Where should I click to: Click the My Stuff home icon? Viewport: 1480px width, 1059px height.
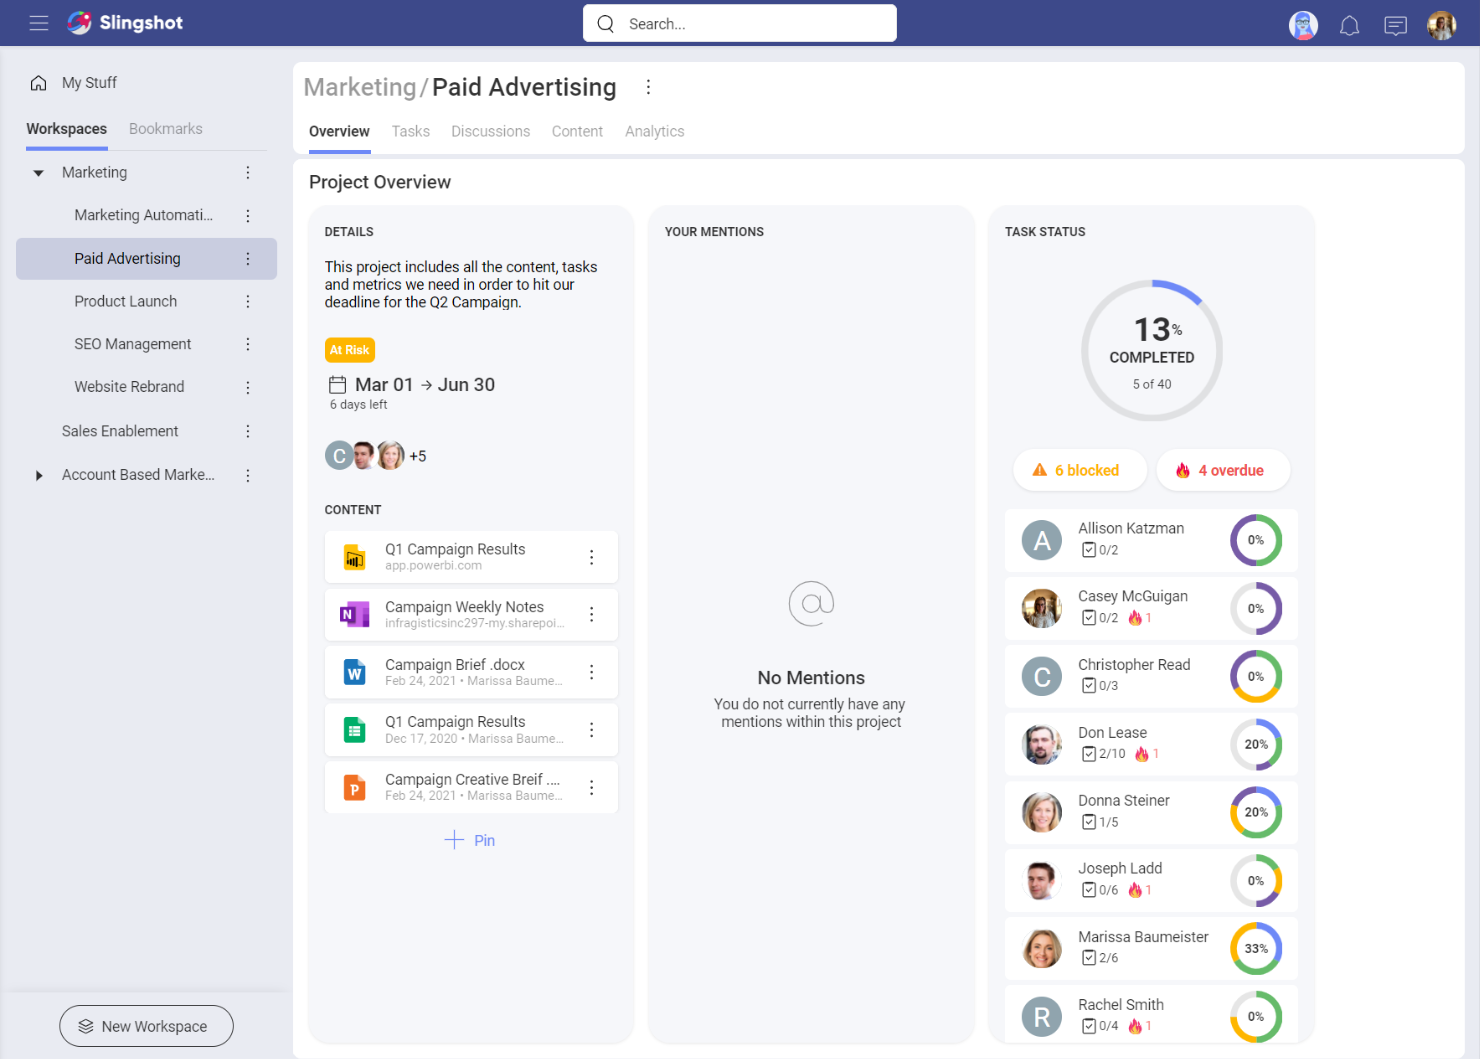click(38, 83)
